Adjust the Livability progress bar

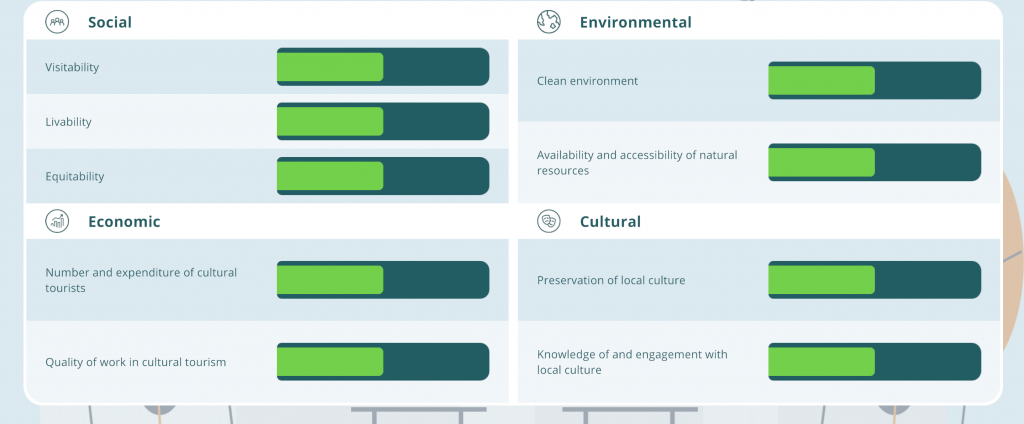(x=383, y=122)
